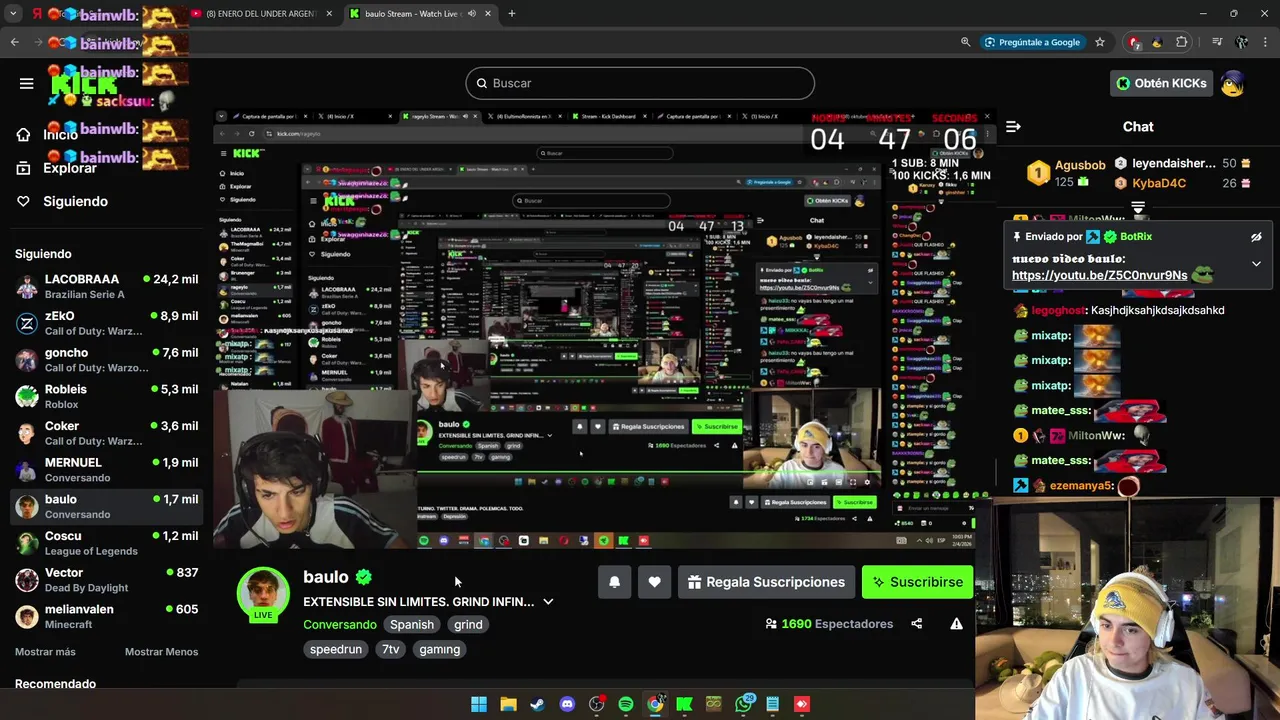Screen dimensions: 1280x720
Task: Click Regala Suscripciones button
Action: point(766,582)
